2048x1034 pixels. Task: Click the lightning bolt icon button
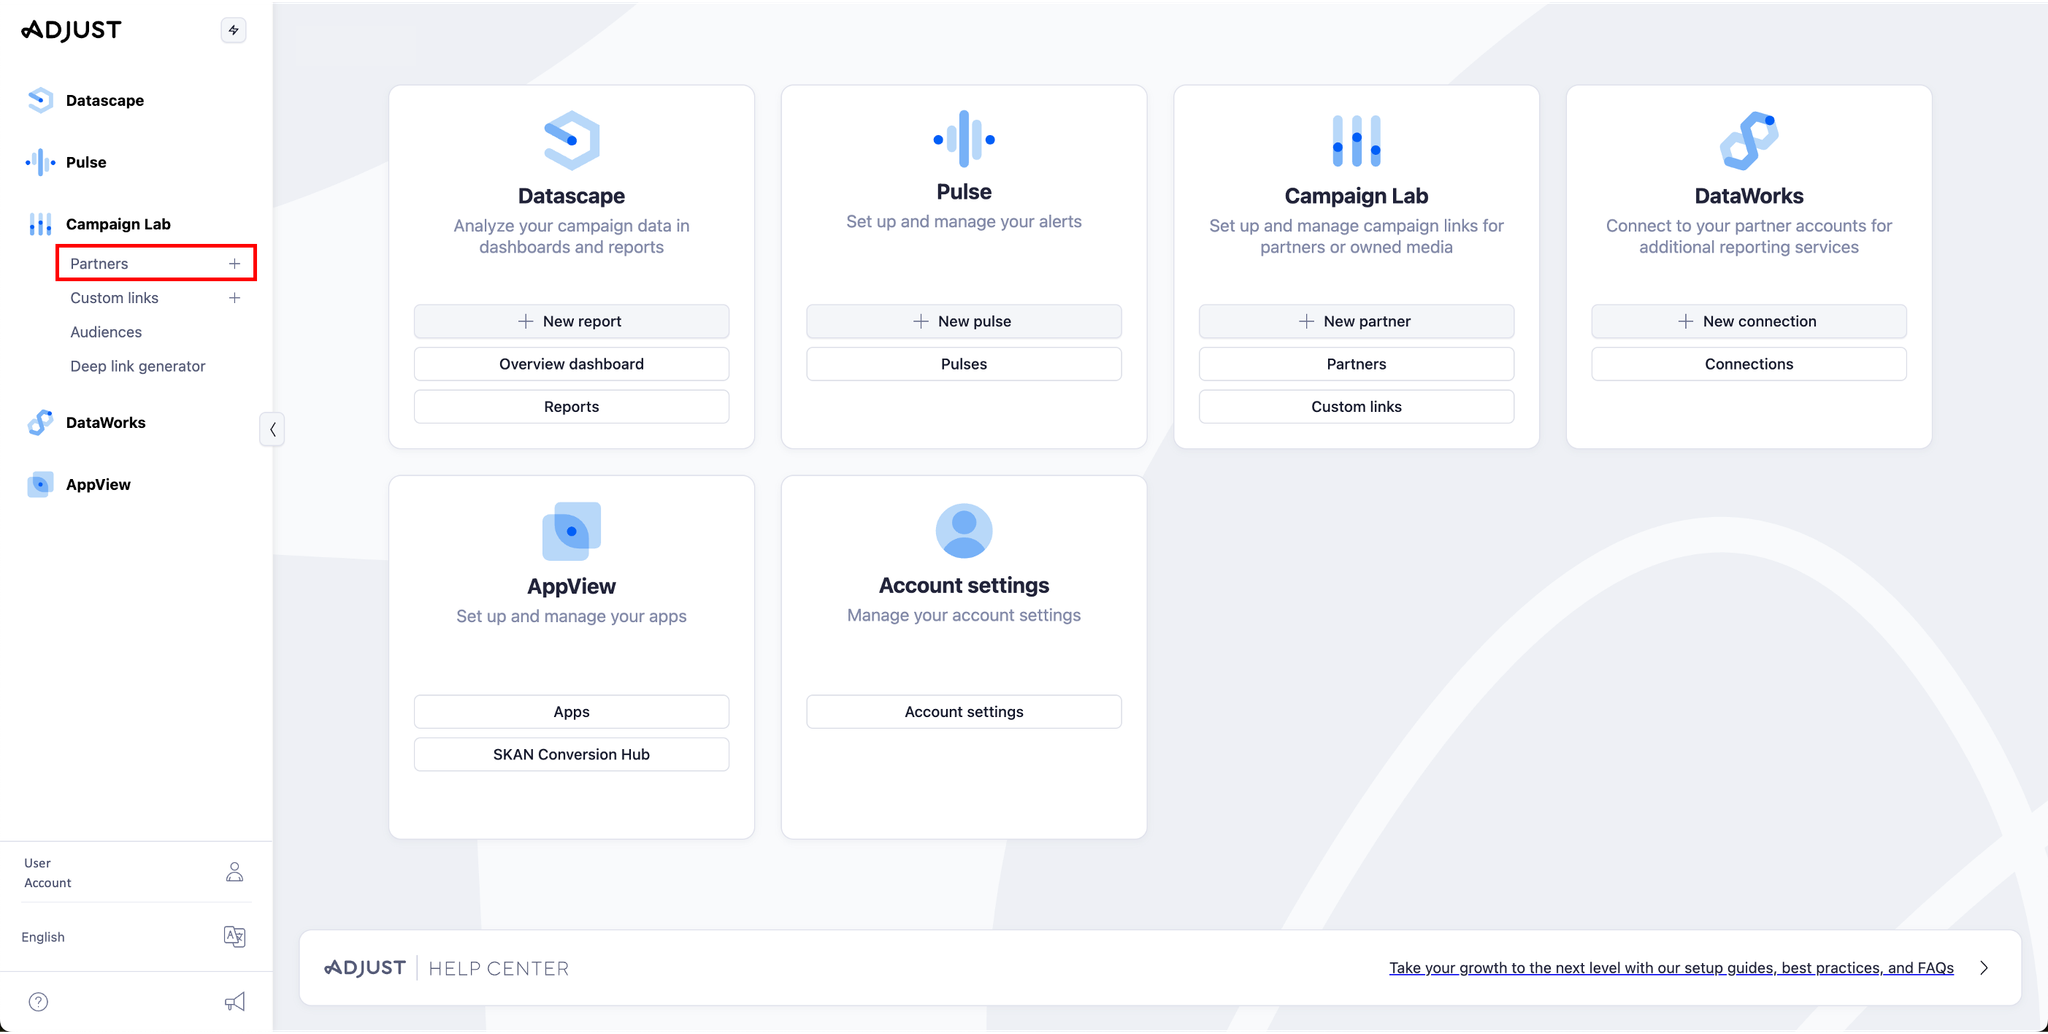tap(233, 30)
